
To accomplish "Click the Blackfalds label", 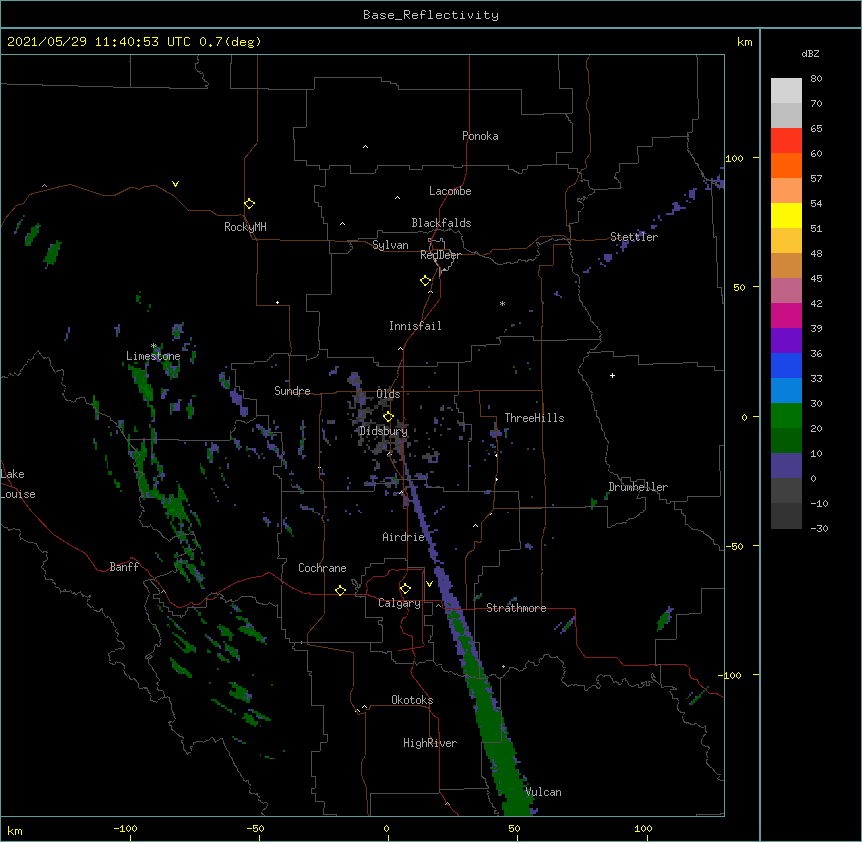I will [x=441, y=223].
